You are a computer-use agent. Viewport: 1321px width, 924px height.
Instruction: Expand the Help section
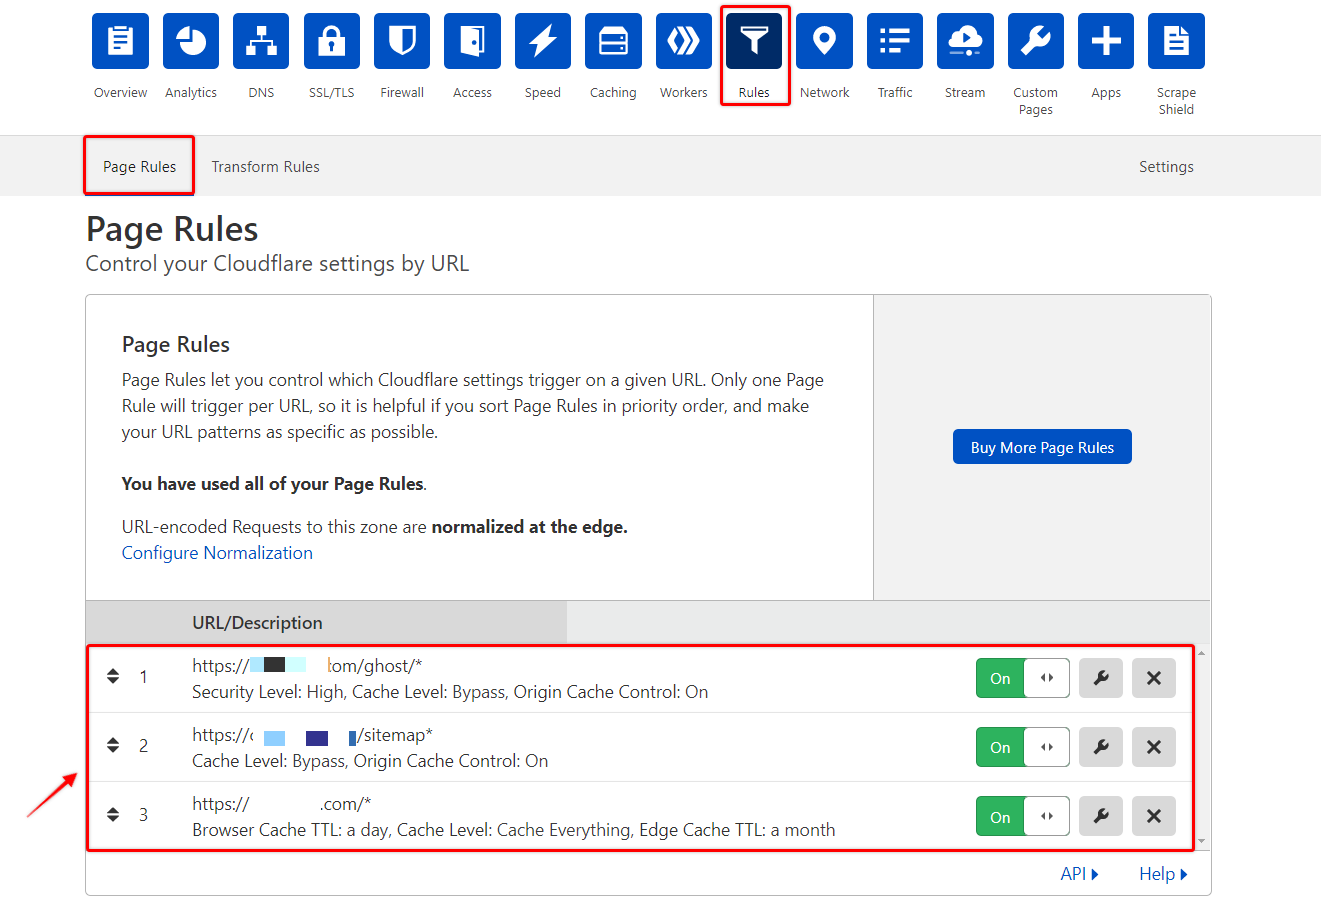[1163, 874]
